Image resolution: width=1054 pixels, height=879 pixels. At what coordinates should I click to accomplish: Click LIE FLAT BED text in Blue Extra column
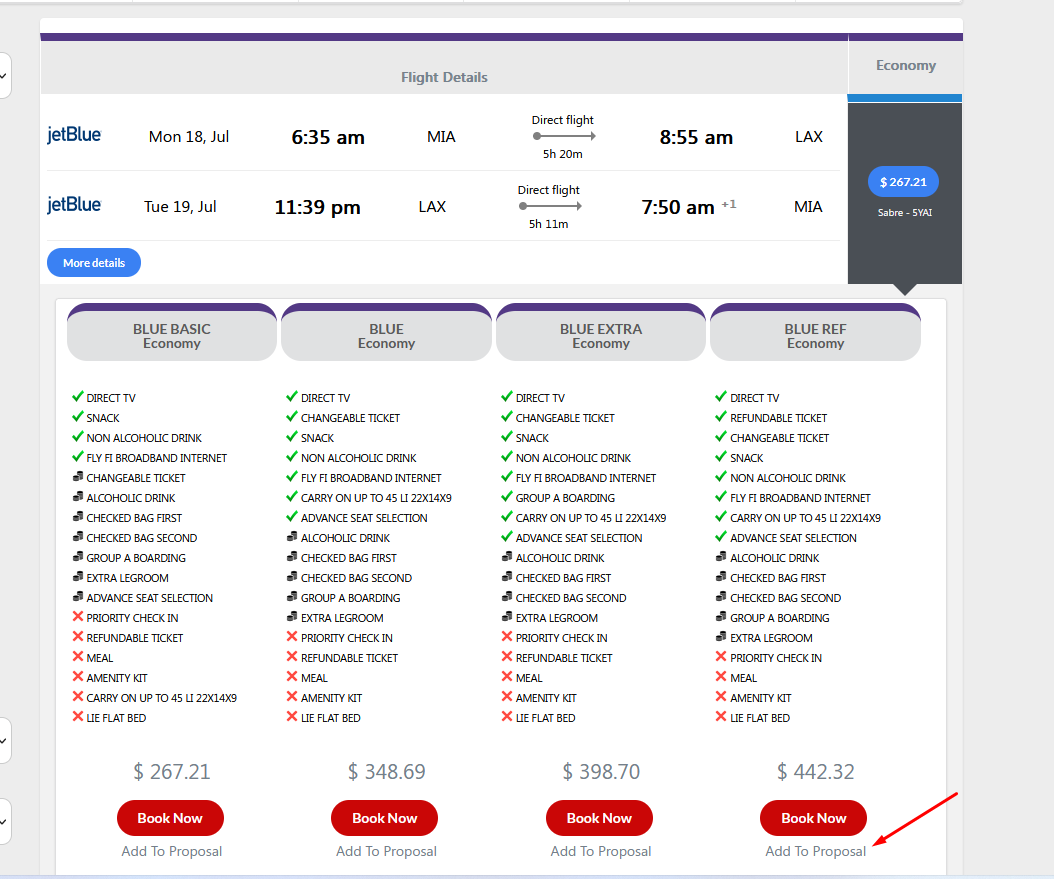pyautogui.click(x=545, y=718)
